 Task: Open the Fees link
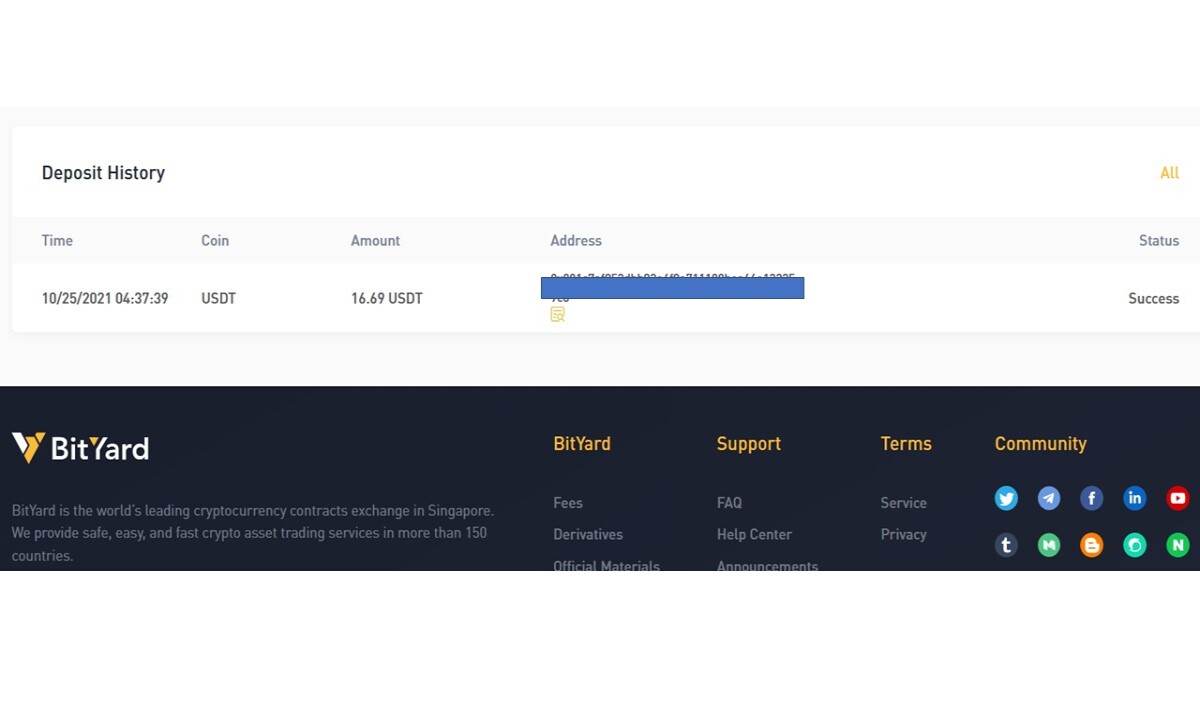click(x=568, y=503)
